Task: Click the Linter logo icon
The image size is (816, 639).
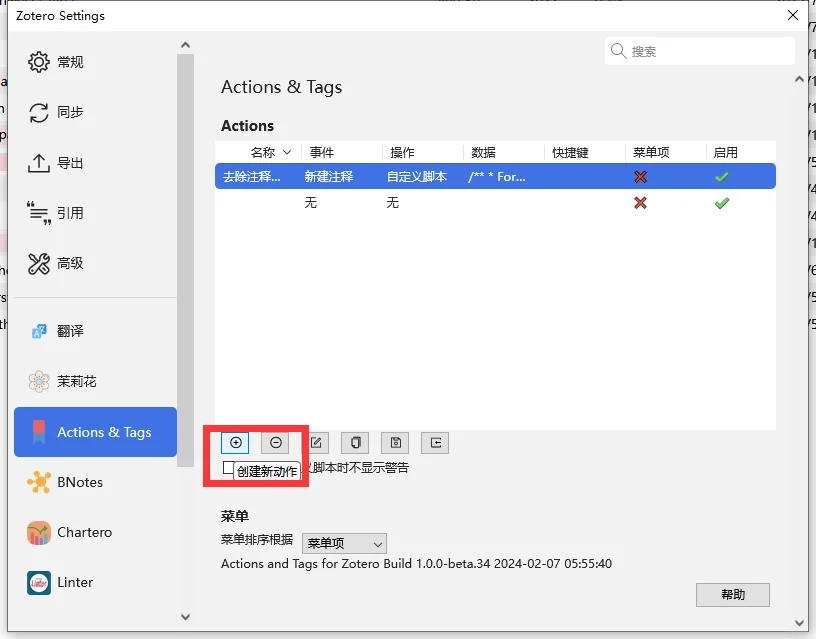Action: point(39,583)
